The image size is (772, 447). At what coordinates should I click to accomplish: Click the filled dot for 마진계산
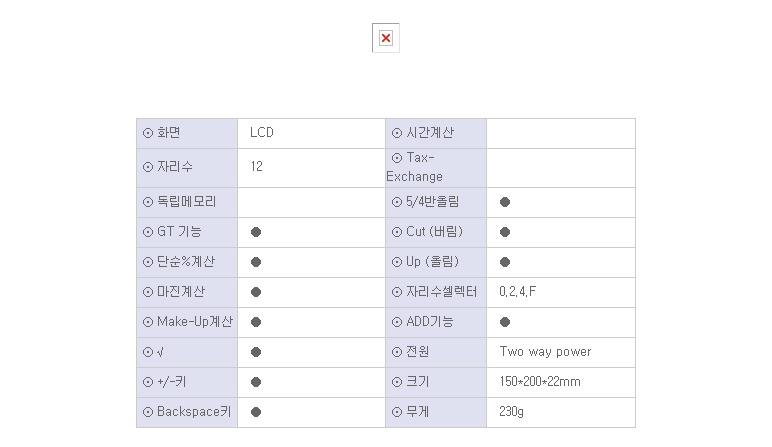(x=256, y=292)
